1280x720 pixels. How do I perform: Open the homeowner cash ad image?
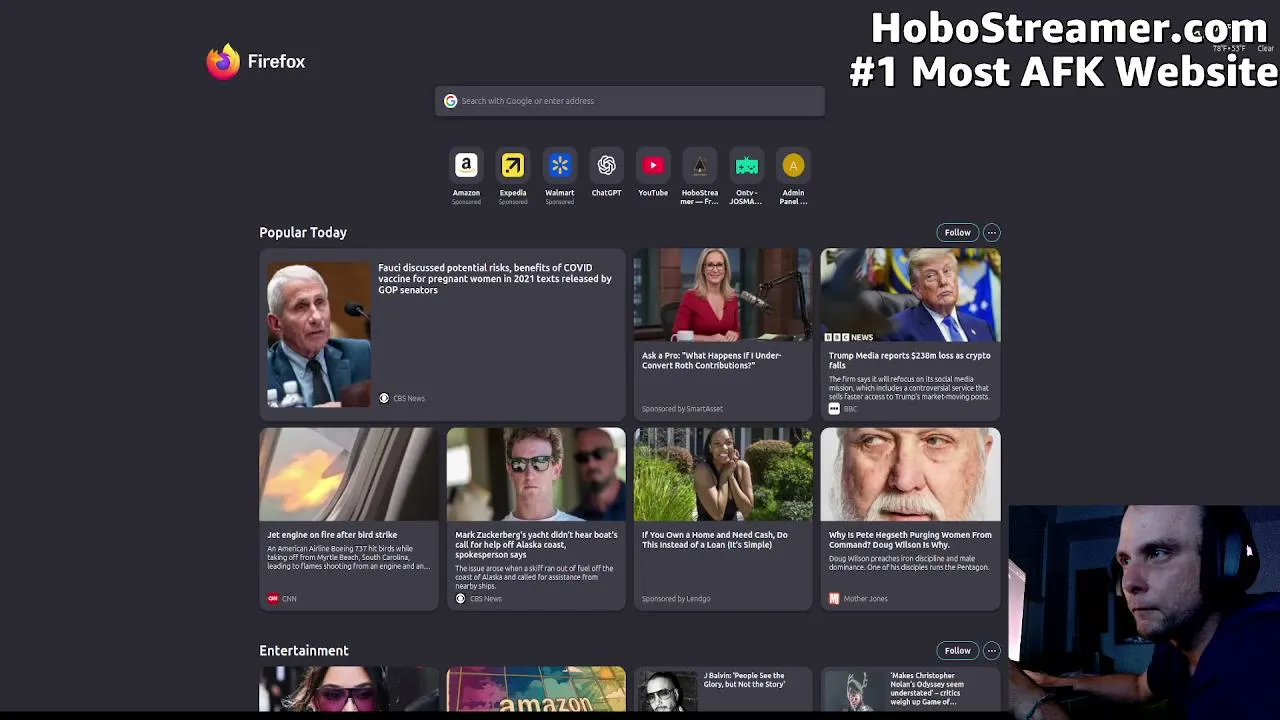(723, 475)
